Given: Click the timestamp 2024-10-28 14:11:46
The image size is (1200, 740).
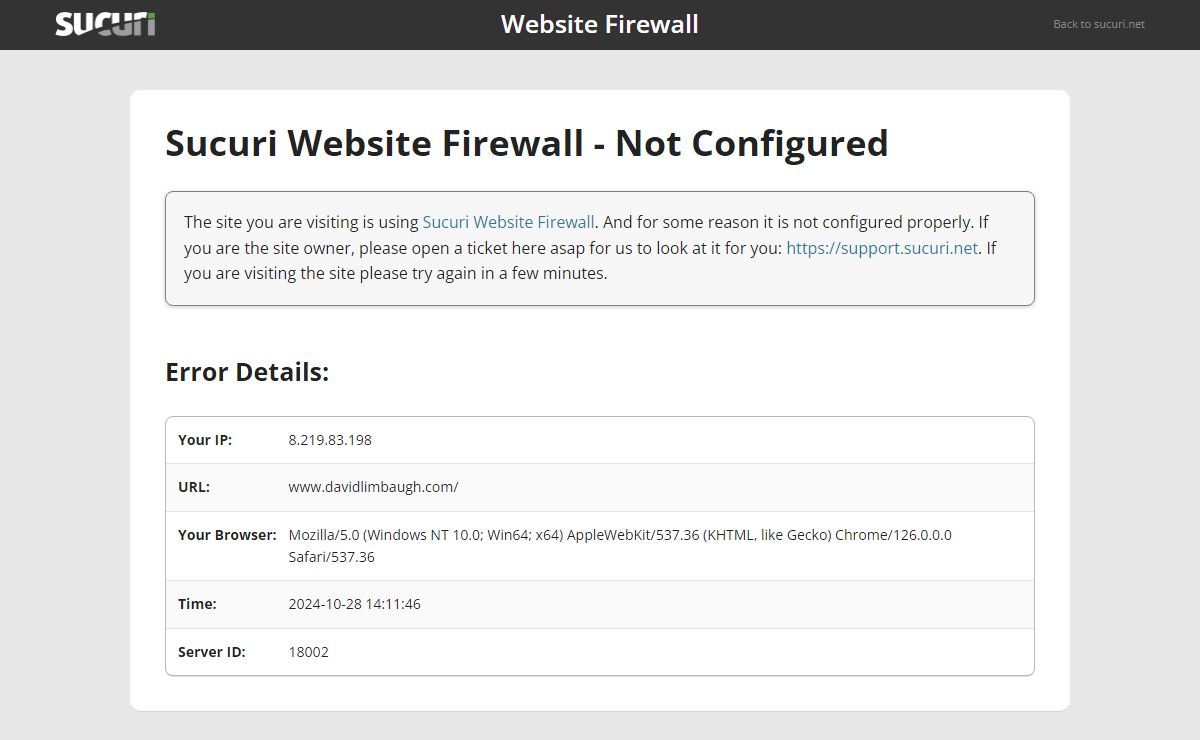Looking at the screenshot, I should point(354,604).
